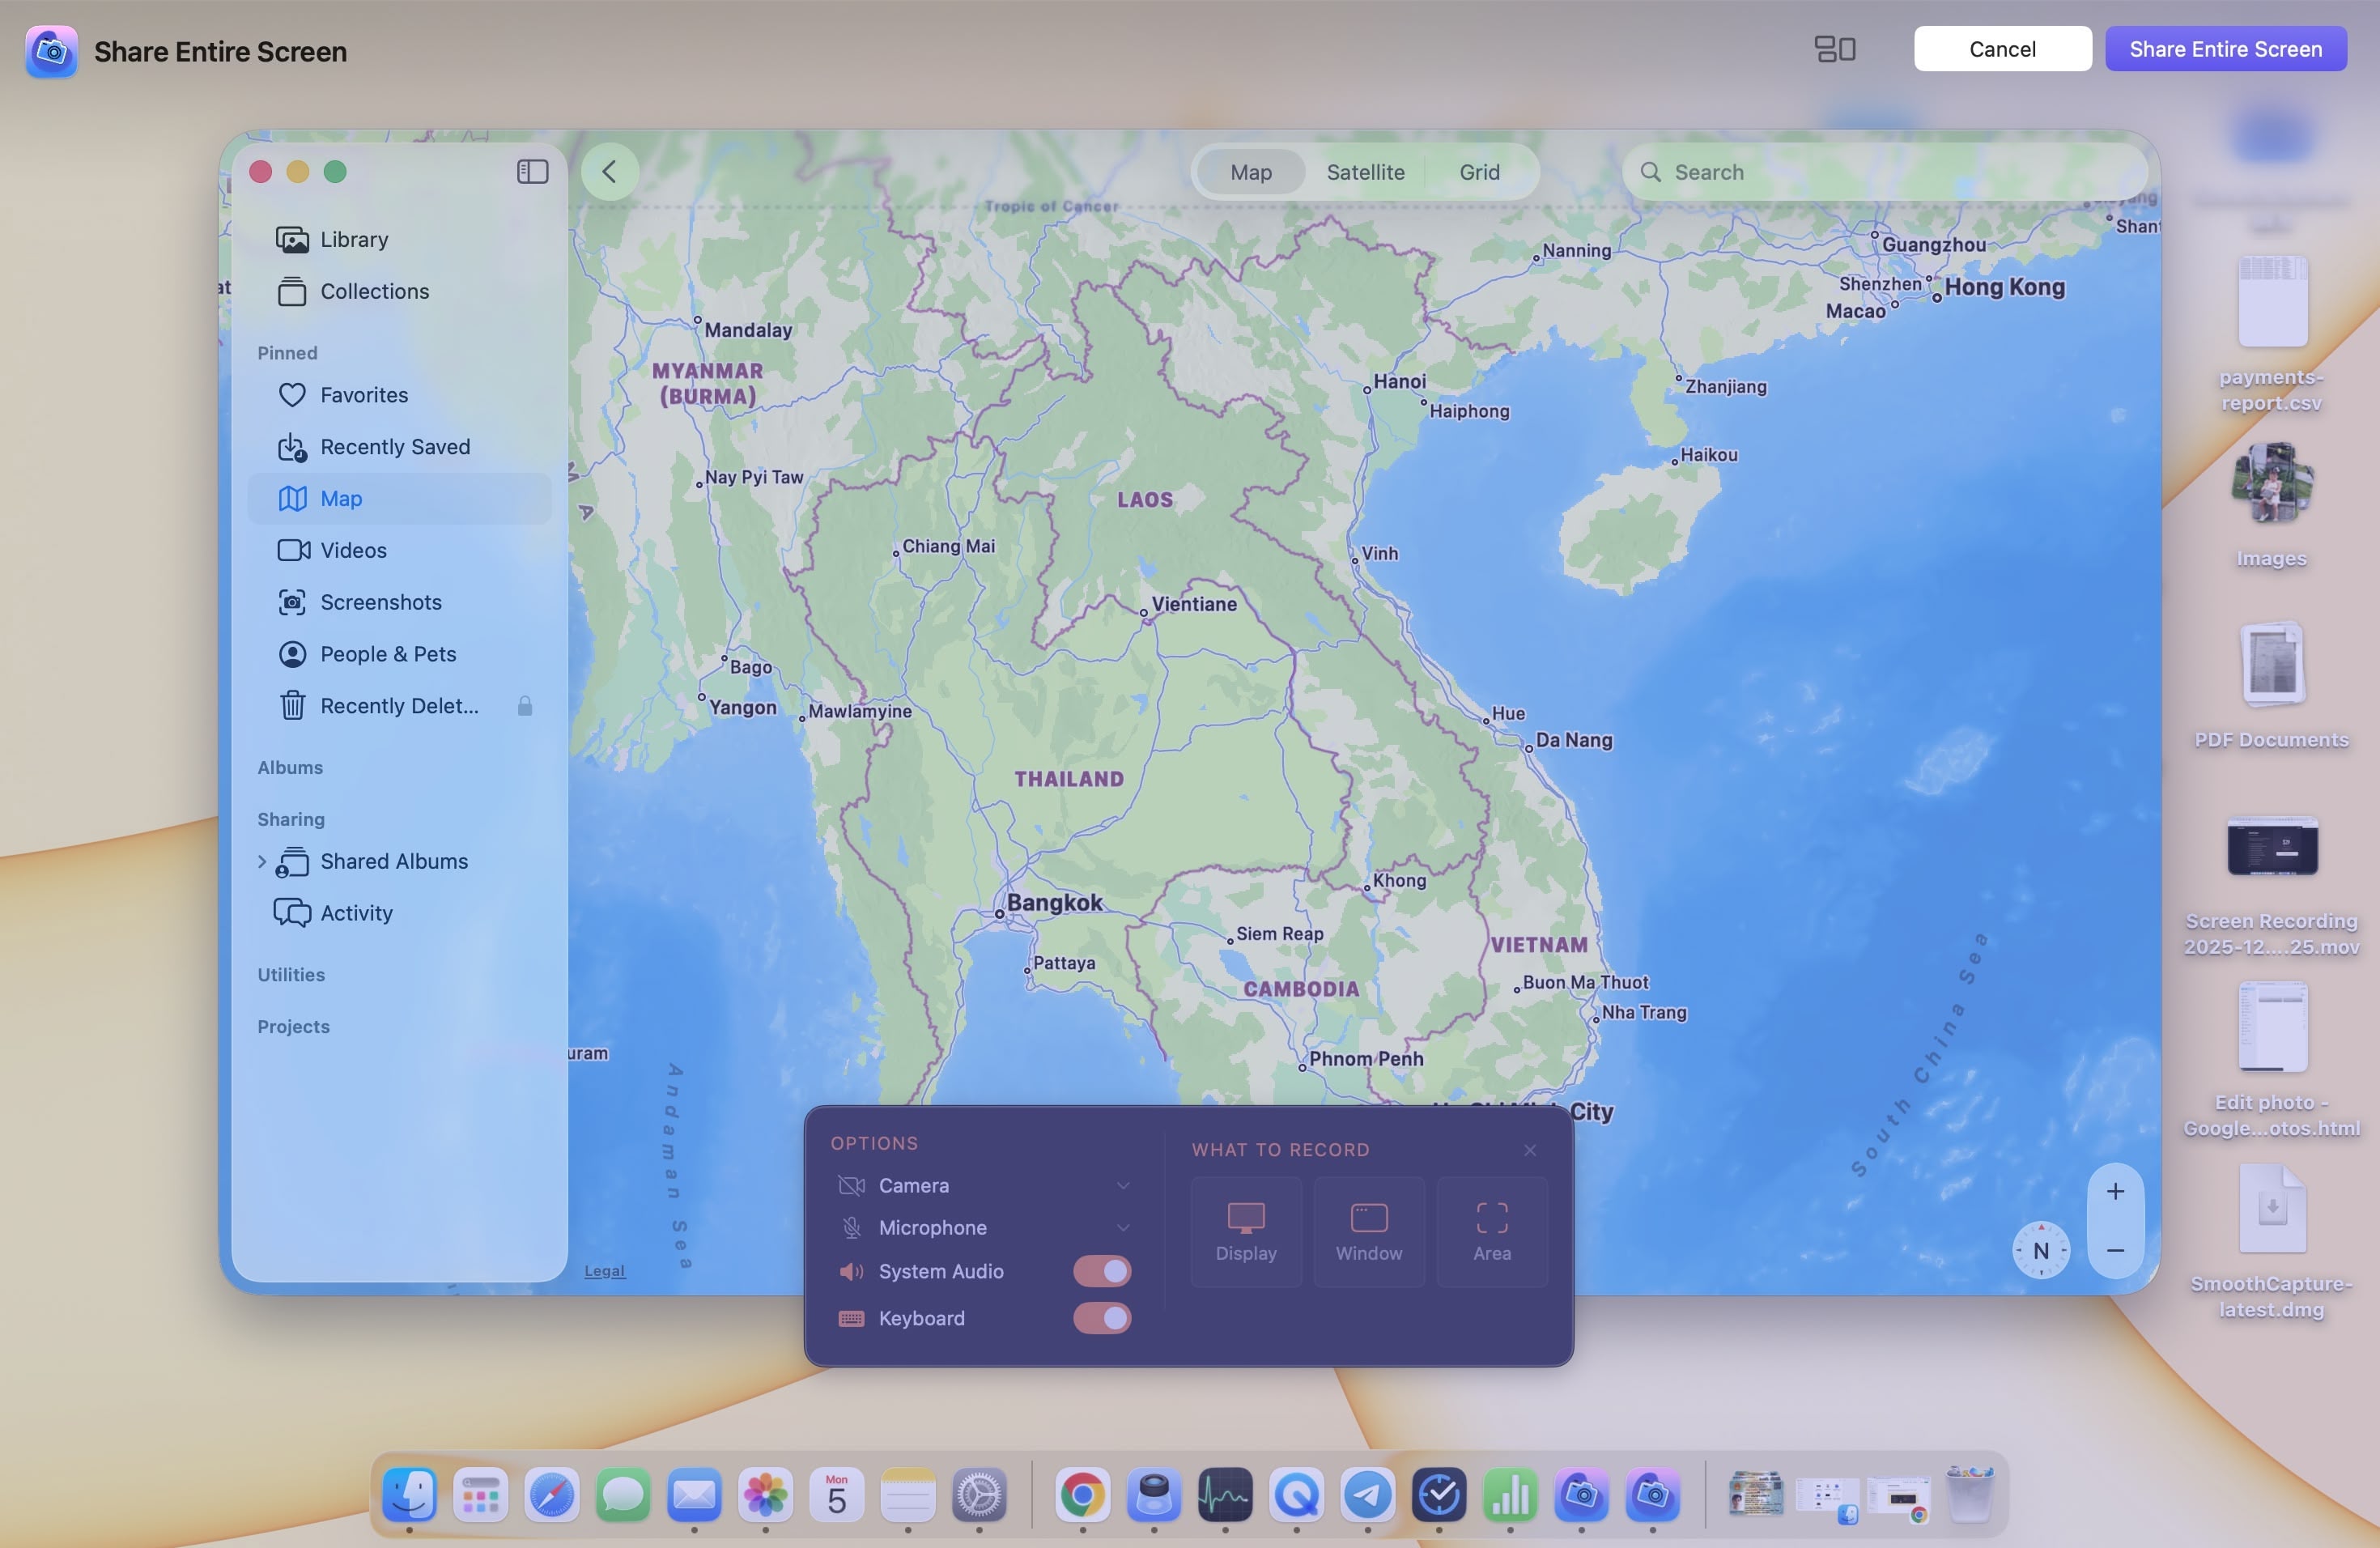The height and width of the screenshot is (1548, 2380).
Task: Choose Area as what to record
Action: [1492, 1232]
